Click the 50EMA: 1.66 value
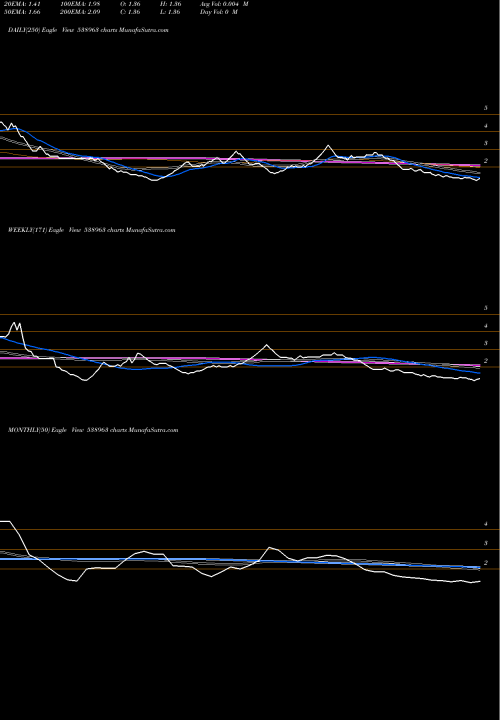This screenshot has width=500, height=720. [20, 11]
